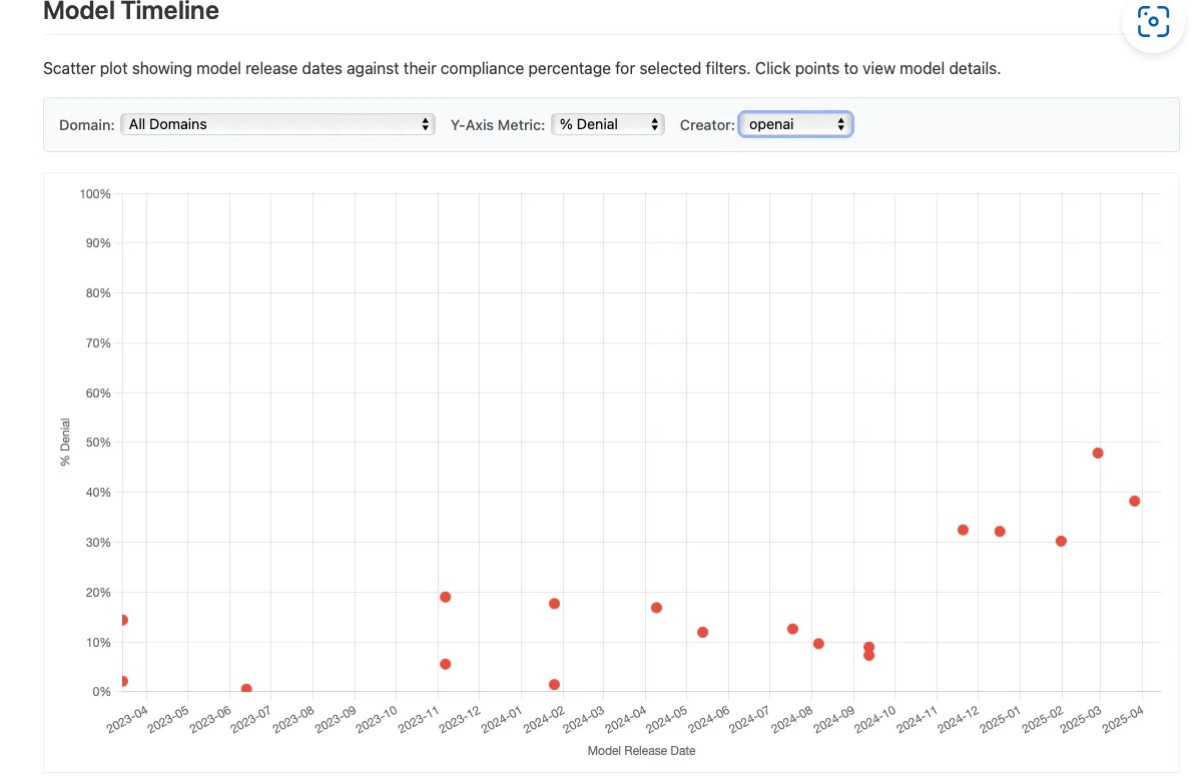Image resolution: width=1192 pixels, height=776 pixels.
Task: Select the 2024-12 data point near 32%
Action: click(999, 531)
